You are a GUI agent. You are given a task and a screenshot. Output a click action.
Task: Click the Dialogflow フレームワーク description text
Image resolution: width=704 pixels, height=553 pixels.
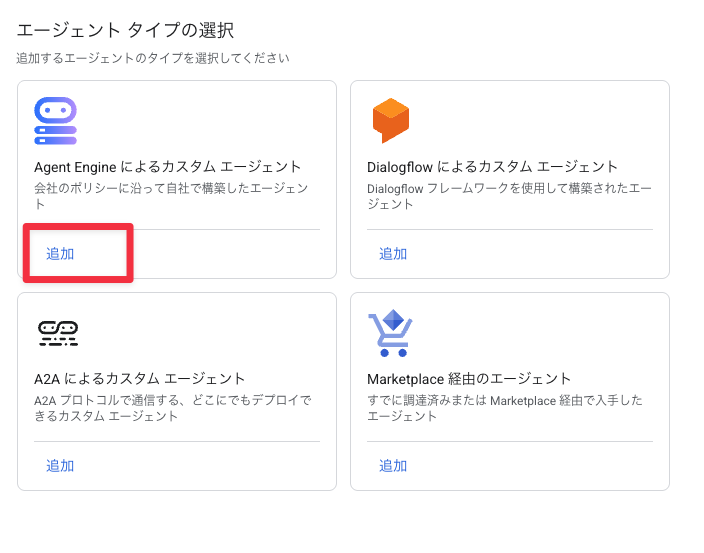coord(509,196)
